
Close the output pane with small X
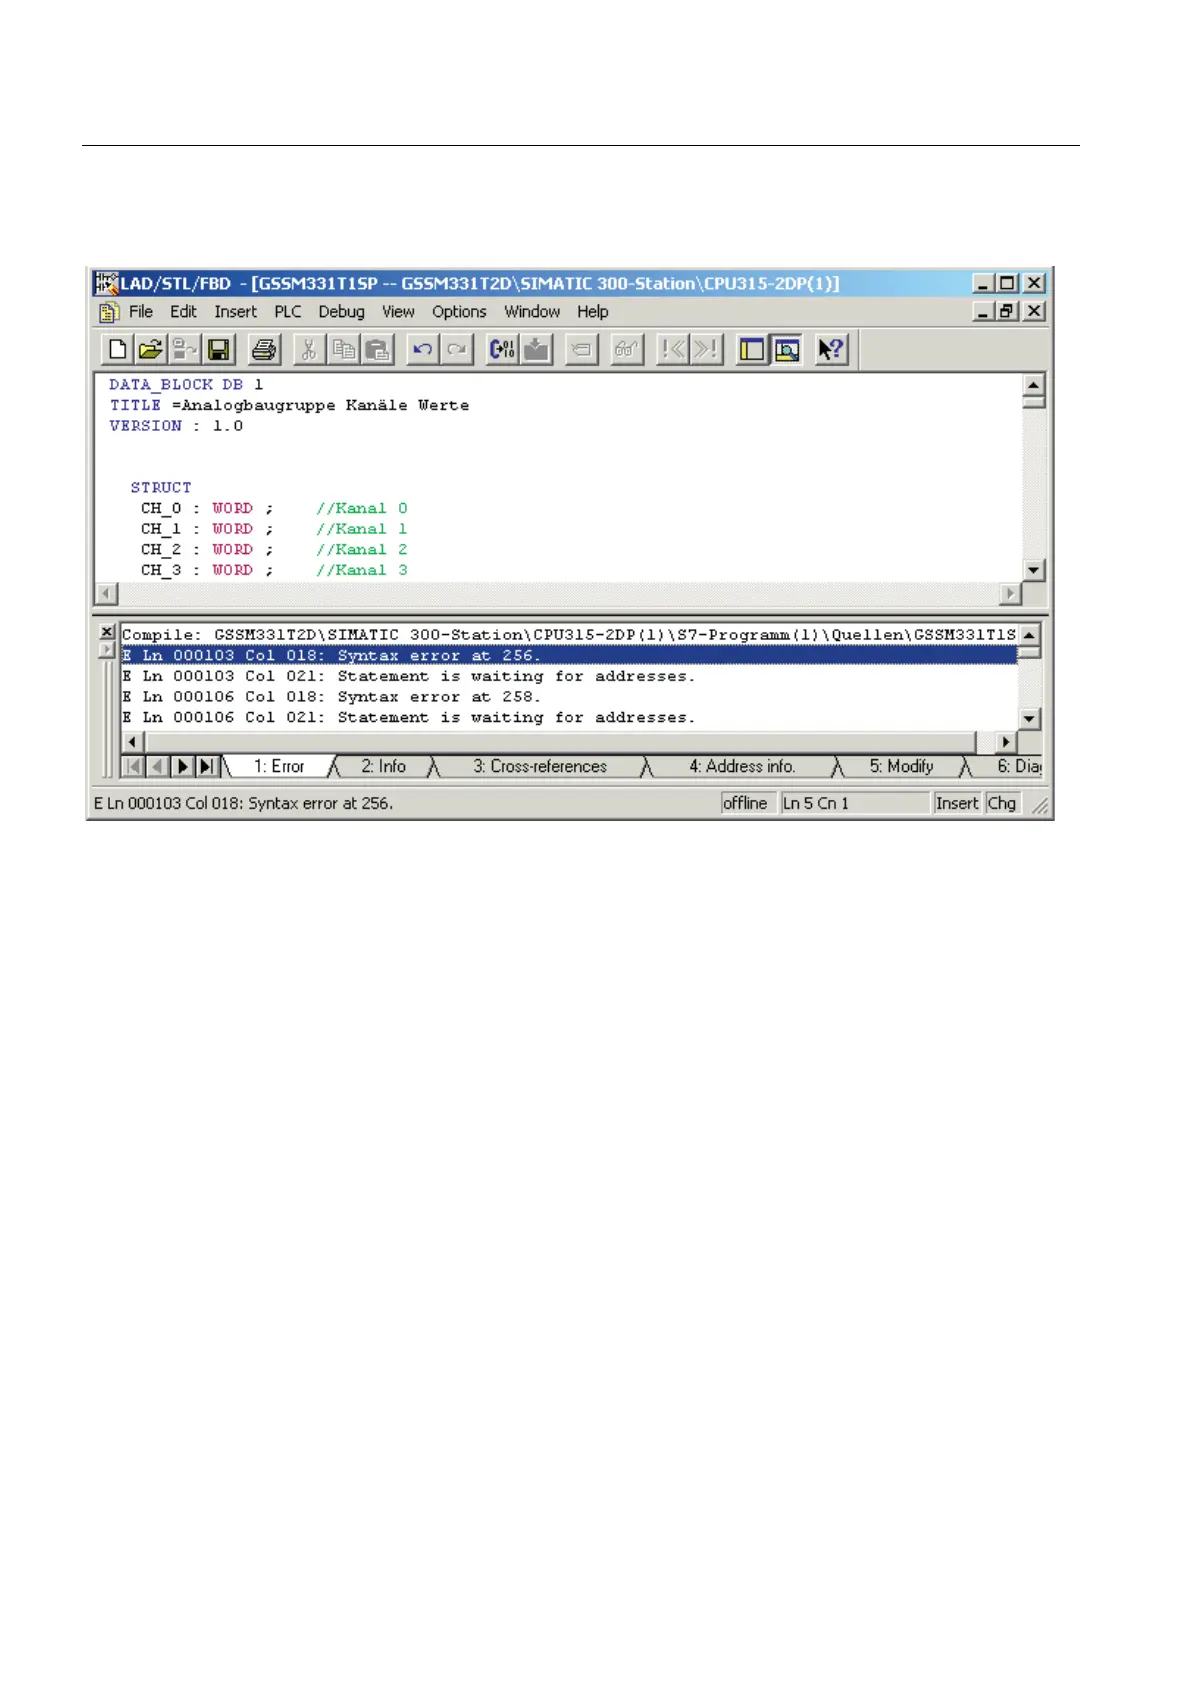coord(107,632)
